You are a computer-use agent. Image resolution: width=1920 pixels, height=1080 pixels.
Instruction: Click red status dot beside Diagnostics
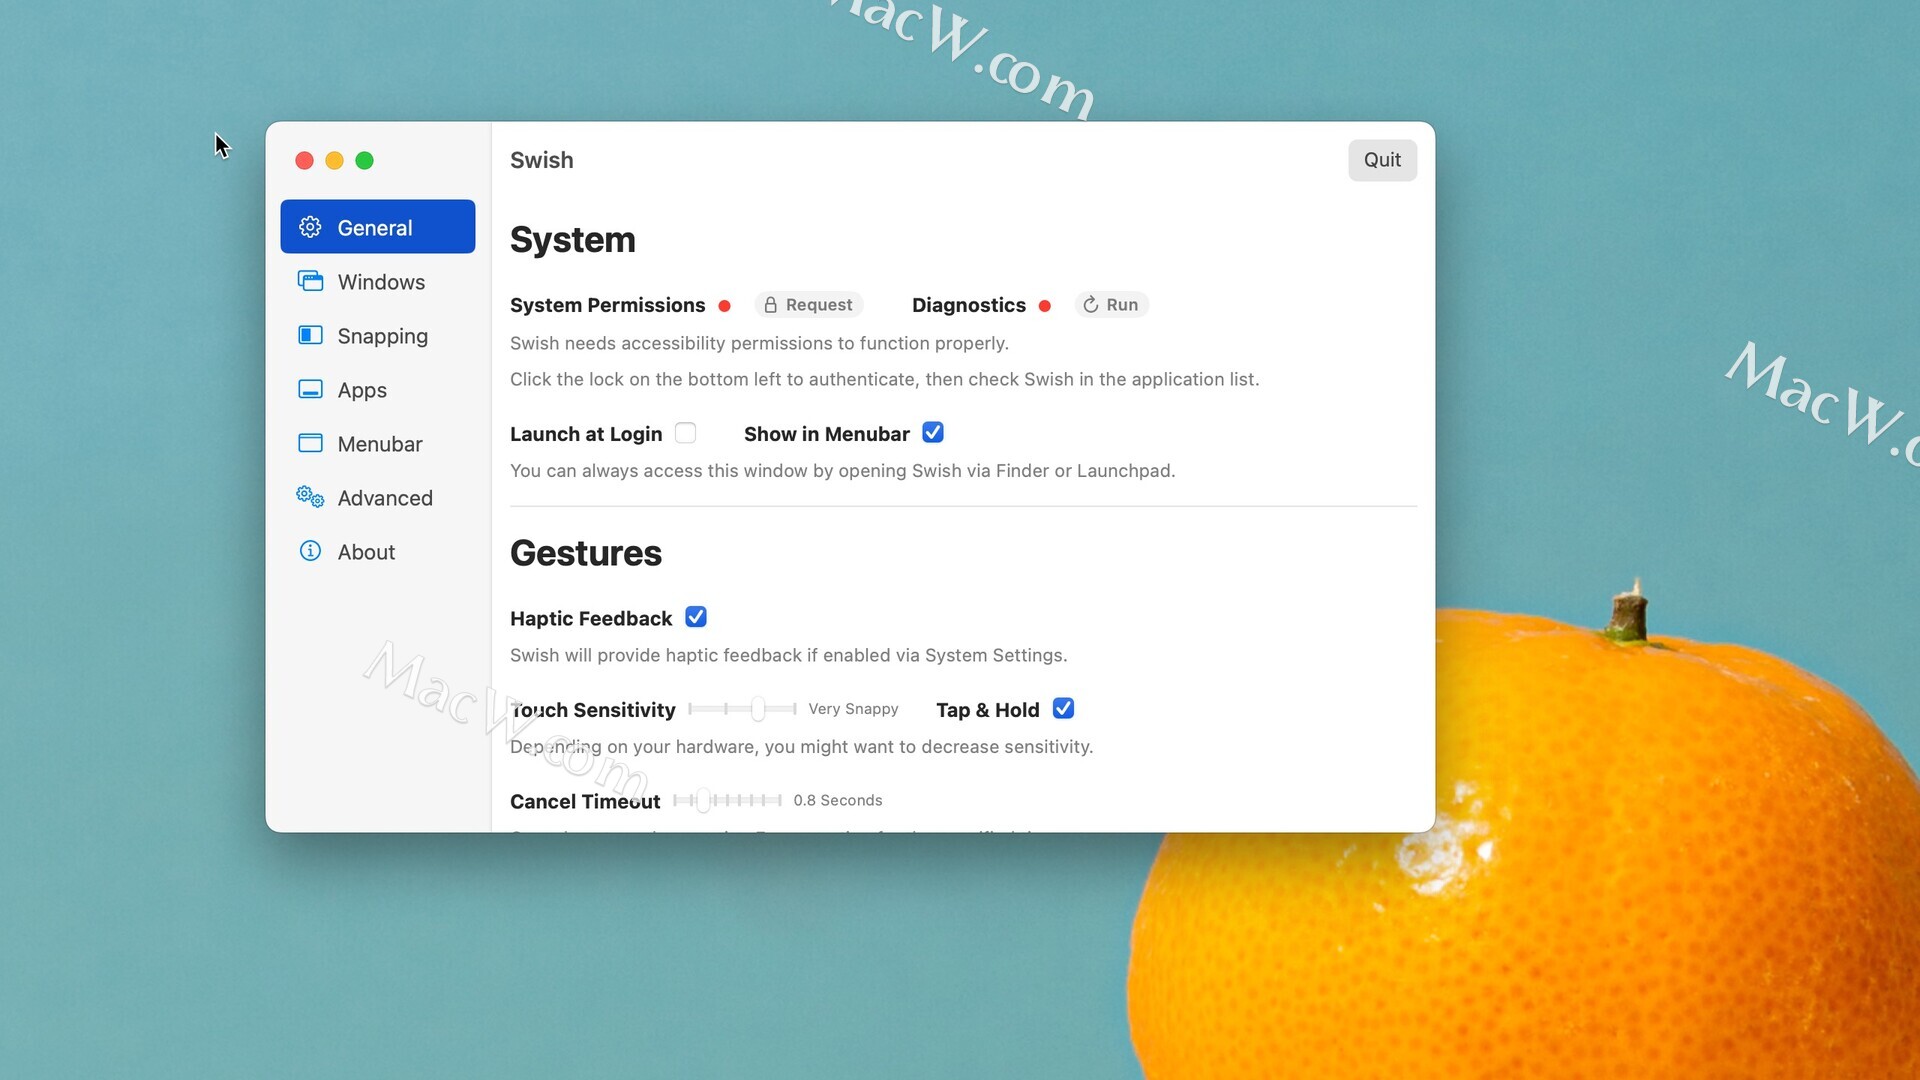point(1044,306)
